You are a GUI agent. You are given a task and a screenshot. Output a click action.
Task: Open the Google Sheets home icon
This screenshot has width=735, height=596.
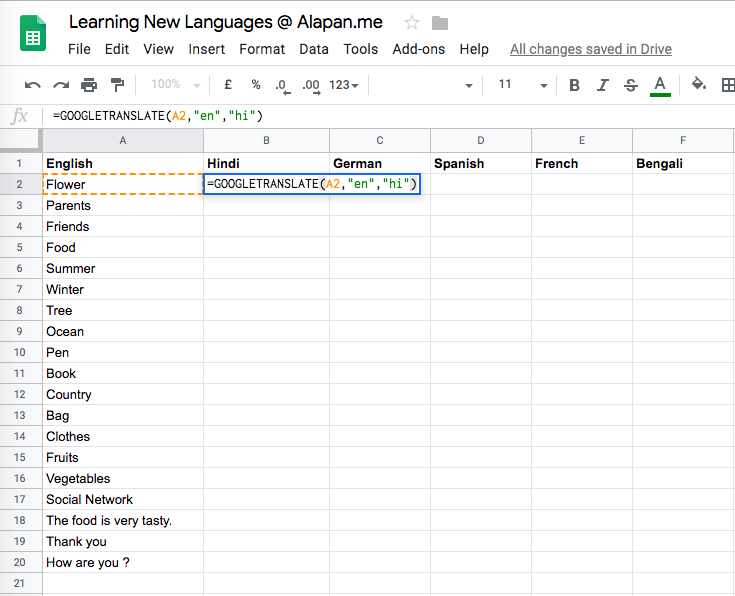point(33,33)
